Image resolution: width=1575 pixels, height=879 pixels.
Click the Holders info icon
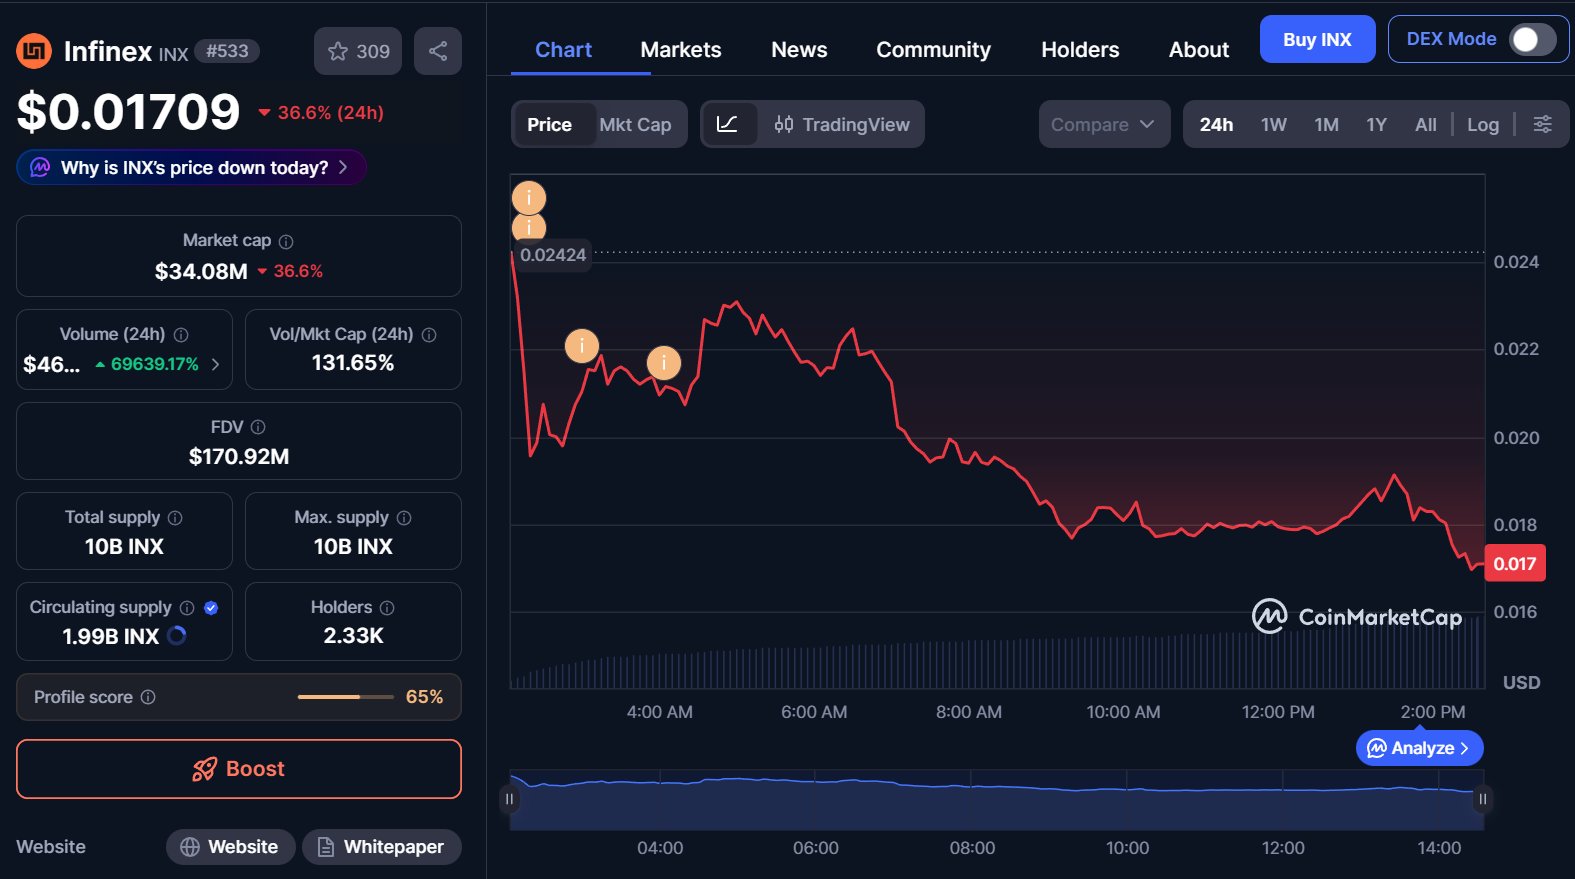387,608
